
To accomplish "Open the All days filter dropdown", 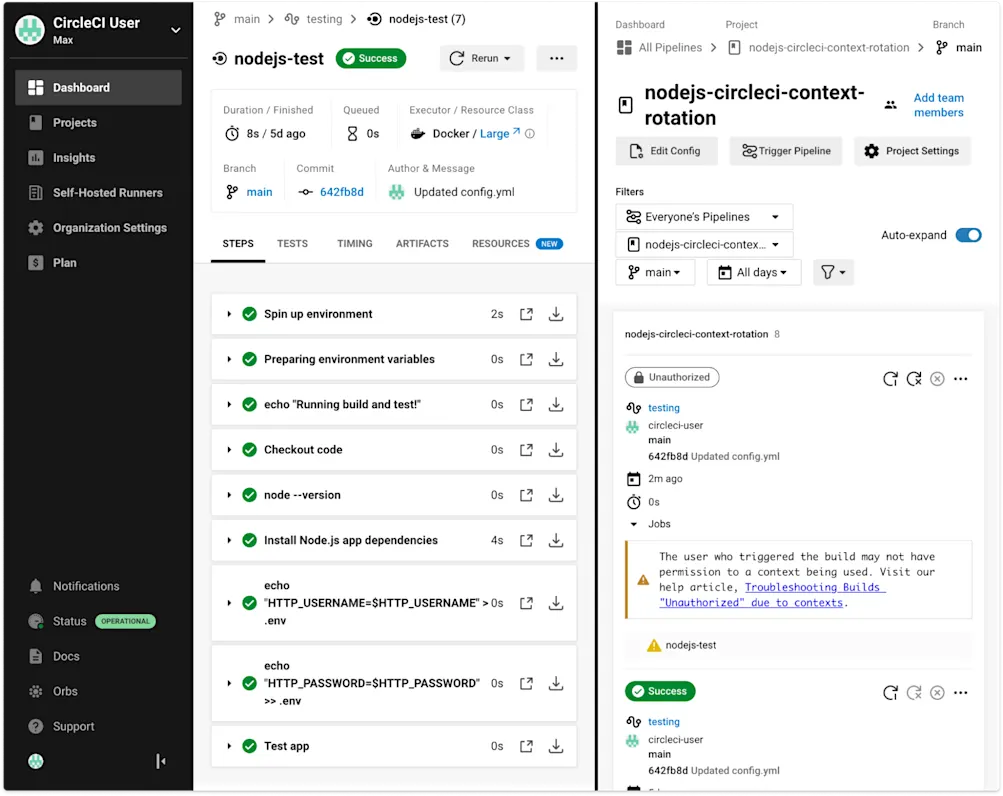I will pyautogui.click(x=753, y=271).
